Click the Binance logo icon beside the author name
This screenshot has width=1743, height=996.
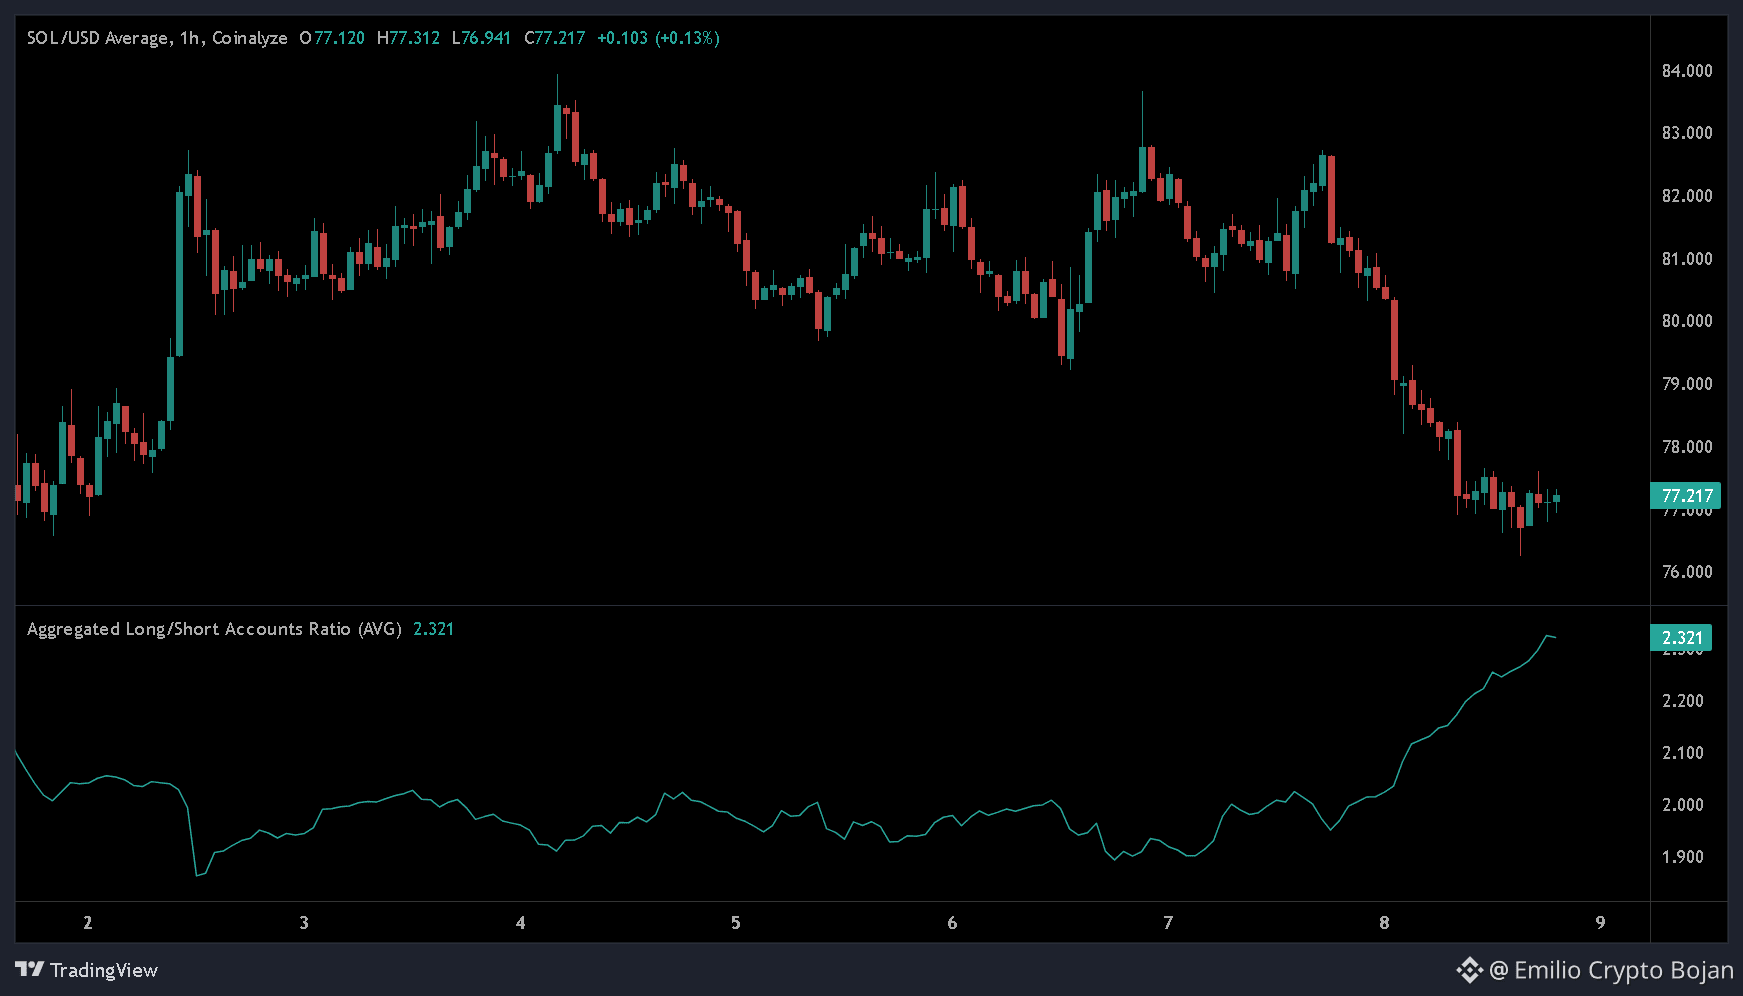click(x=1469, y=970)
